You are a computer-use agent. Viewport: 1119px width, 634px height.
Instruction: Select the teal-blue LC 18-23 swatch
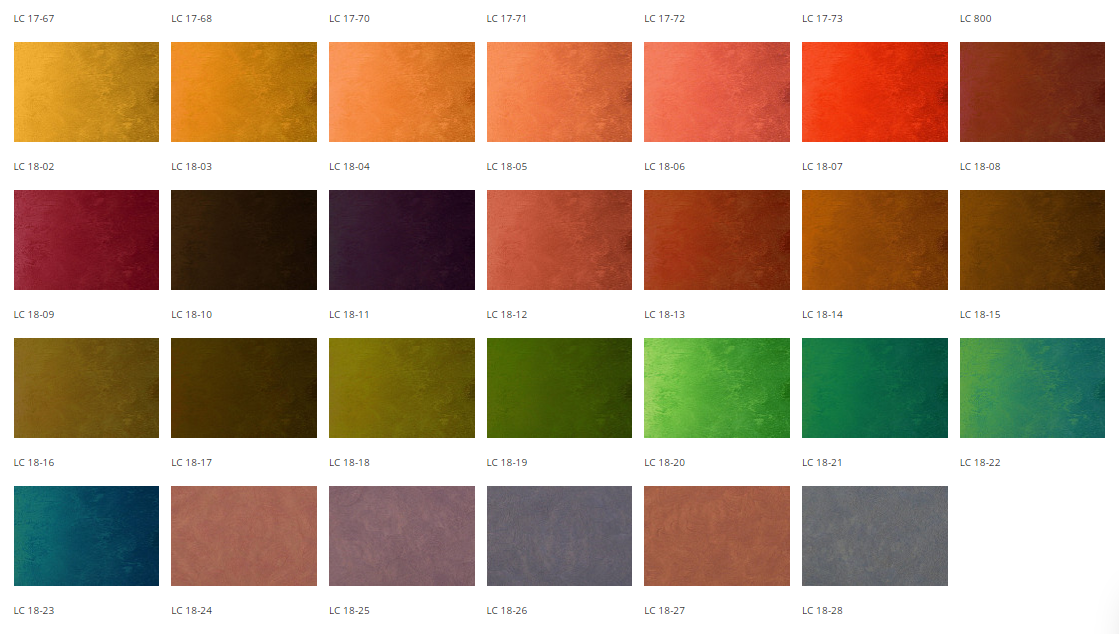point(86,536)
